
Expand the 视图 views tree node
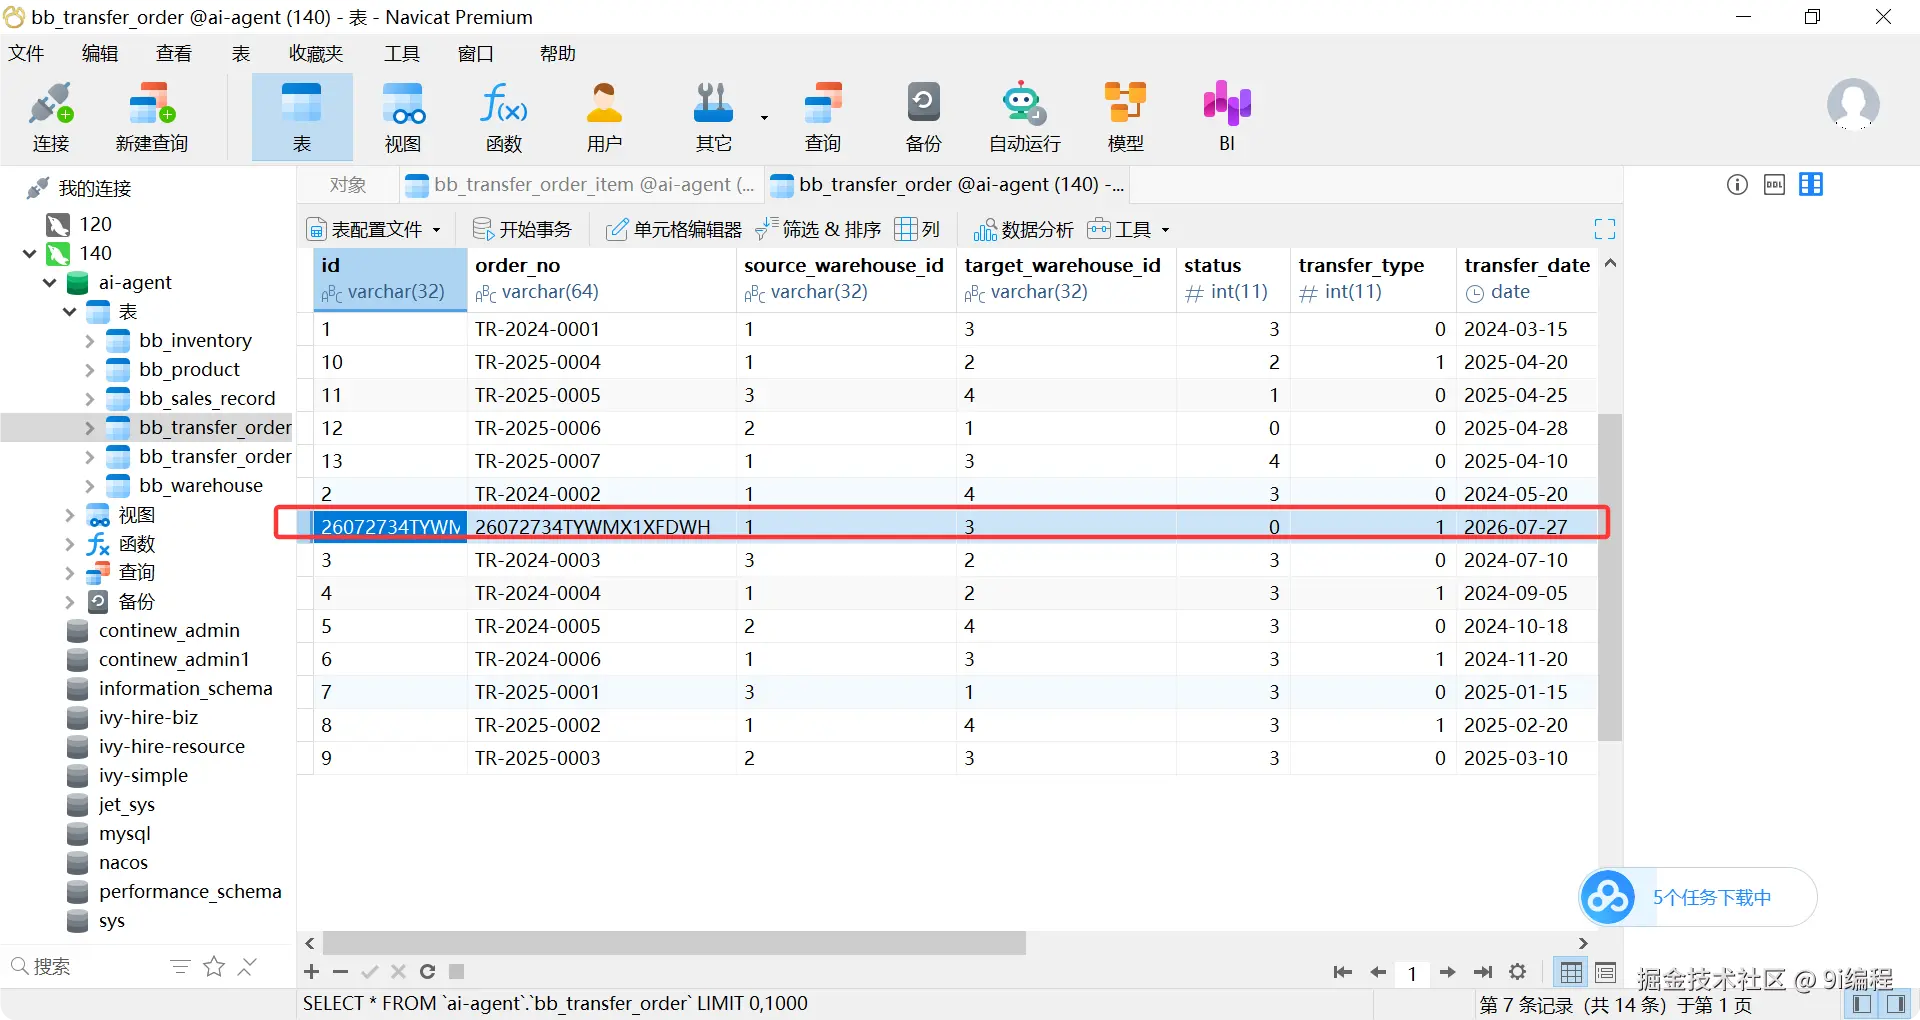coord(69,515)
